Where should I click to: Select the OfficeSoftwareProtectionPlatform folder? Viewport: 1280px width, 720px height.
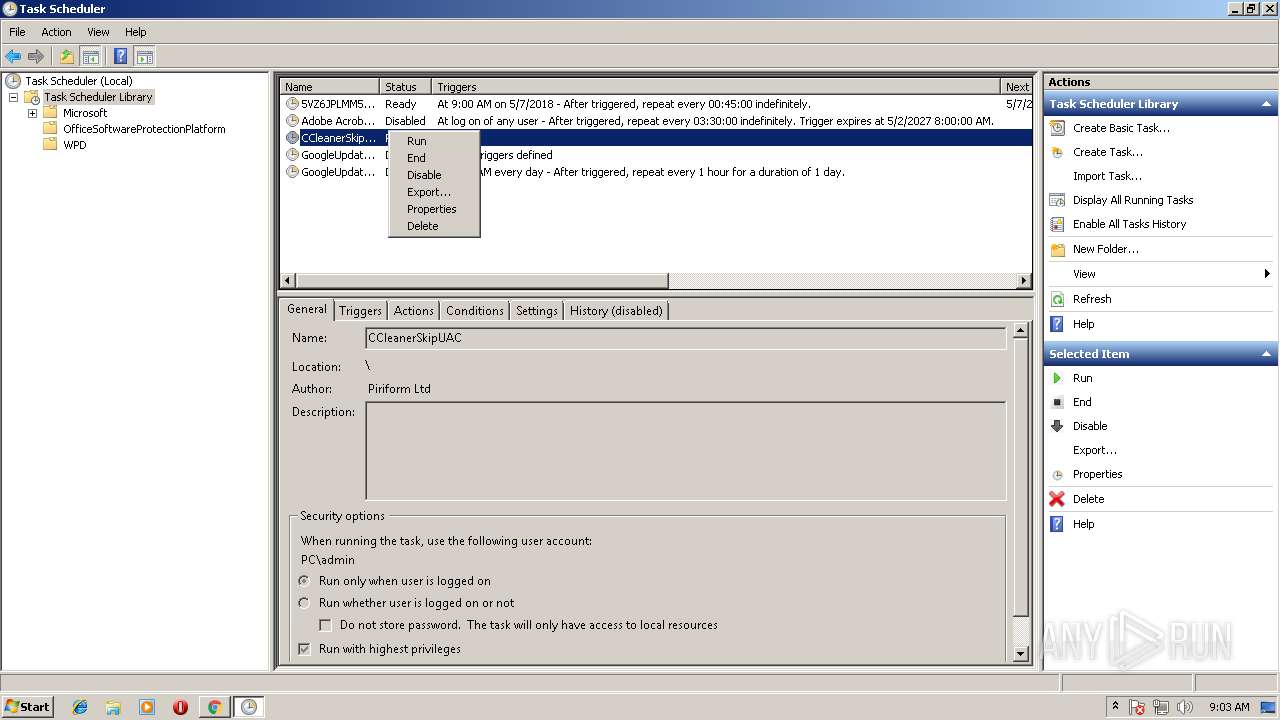coord(144,129)
